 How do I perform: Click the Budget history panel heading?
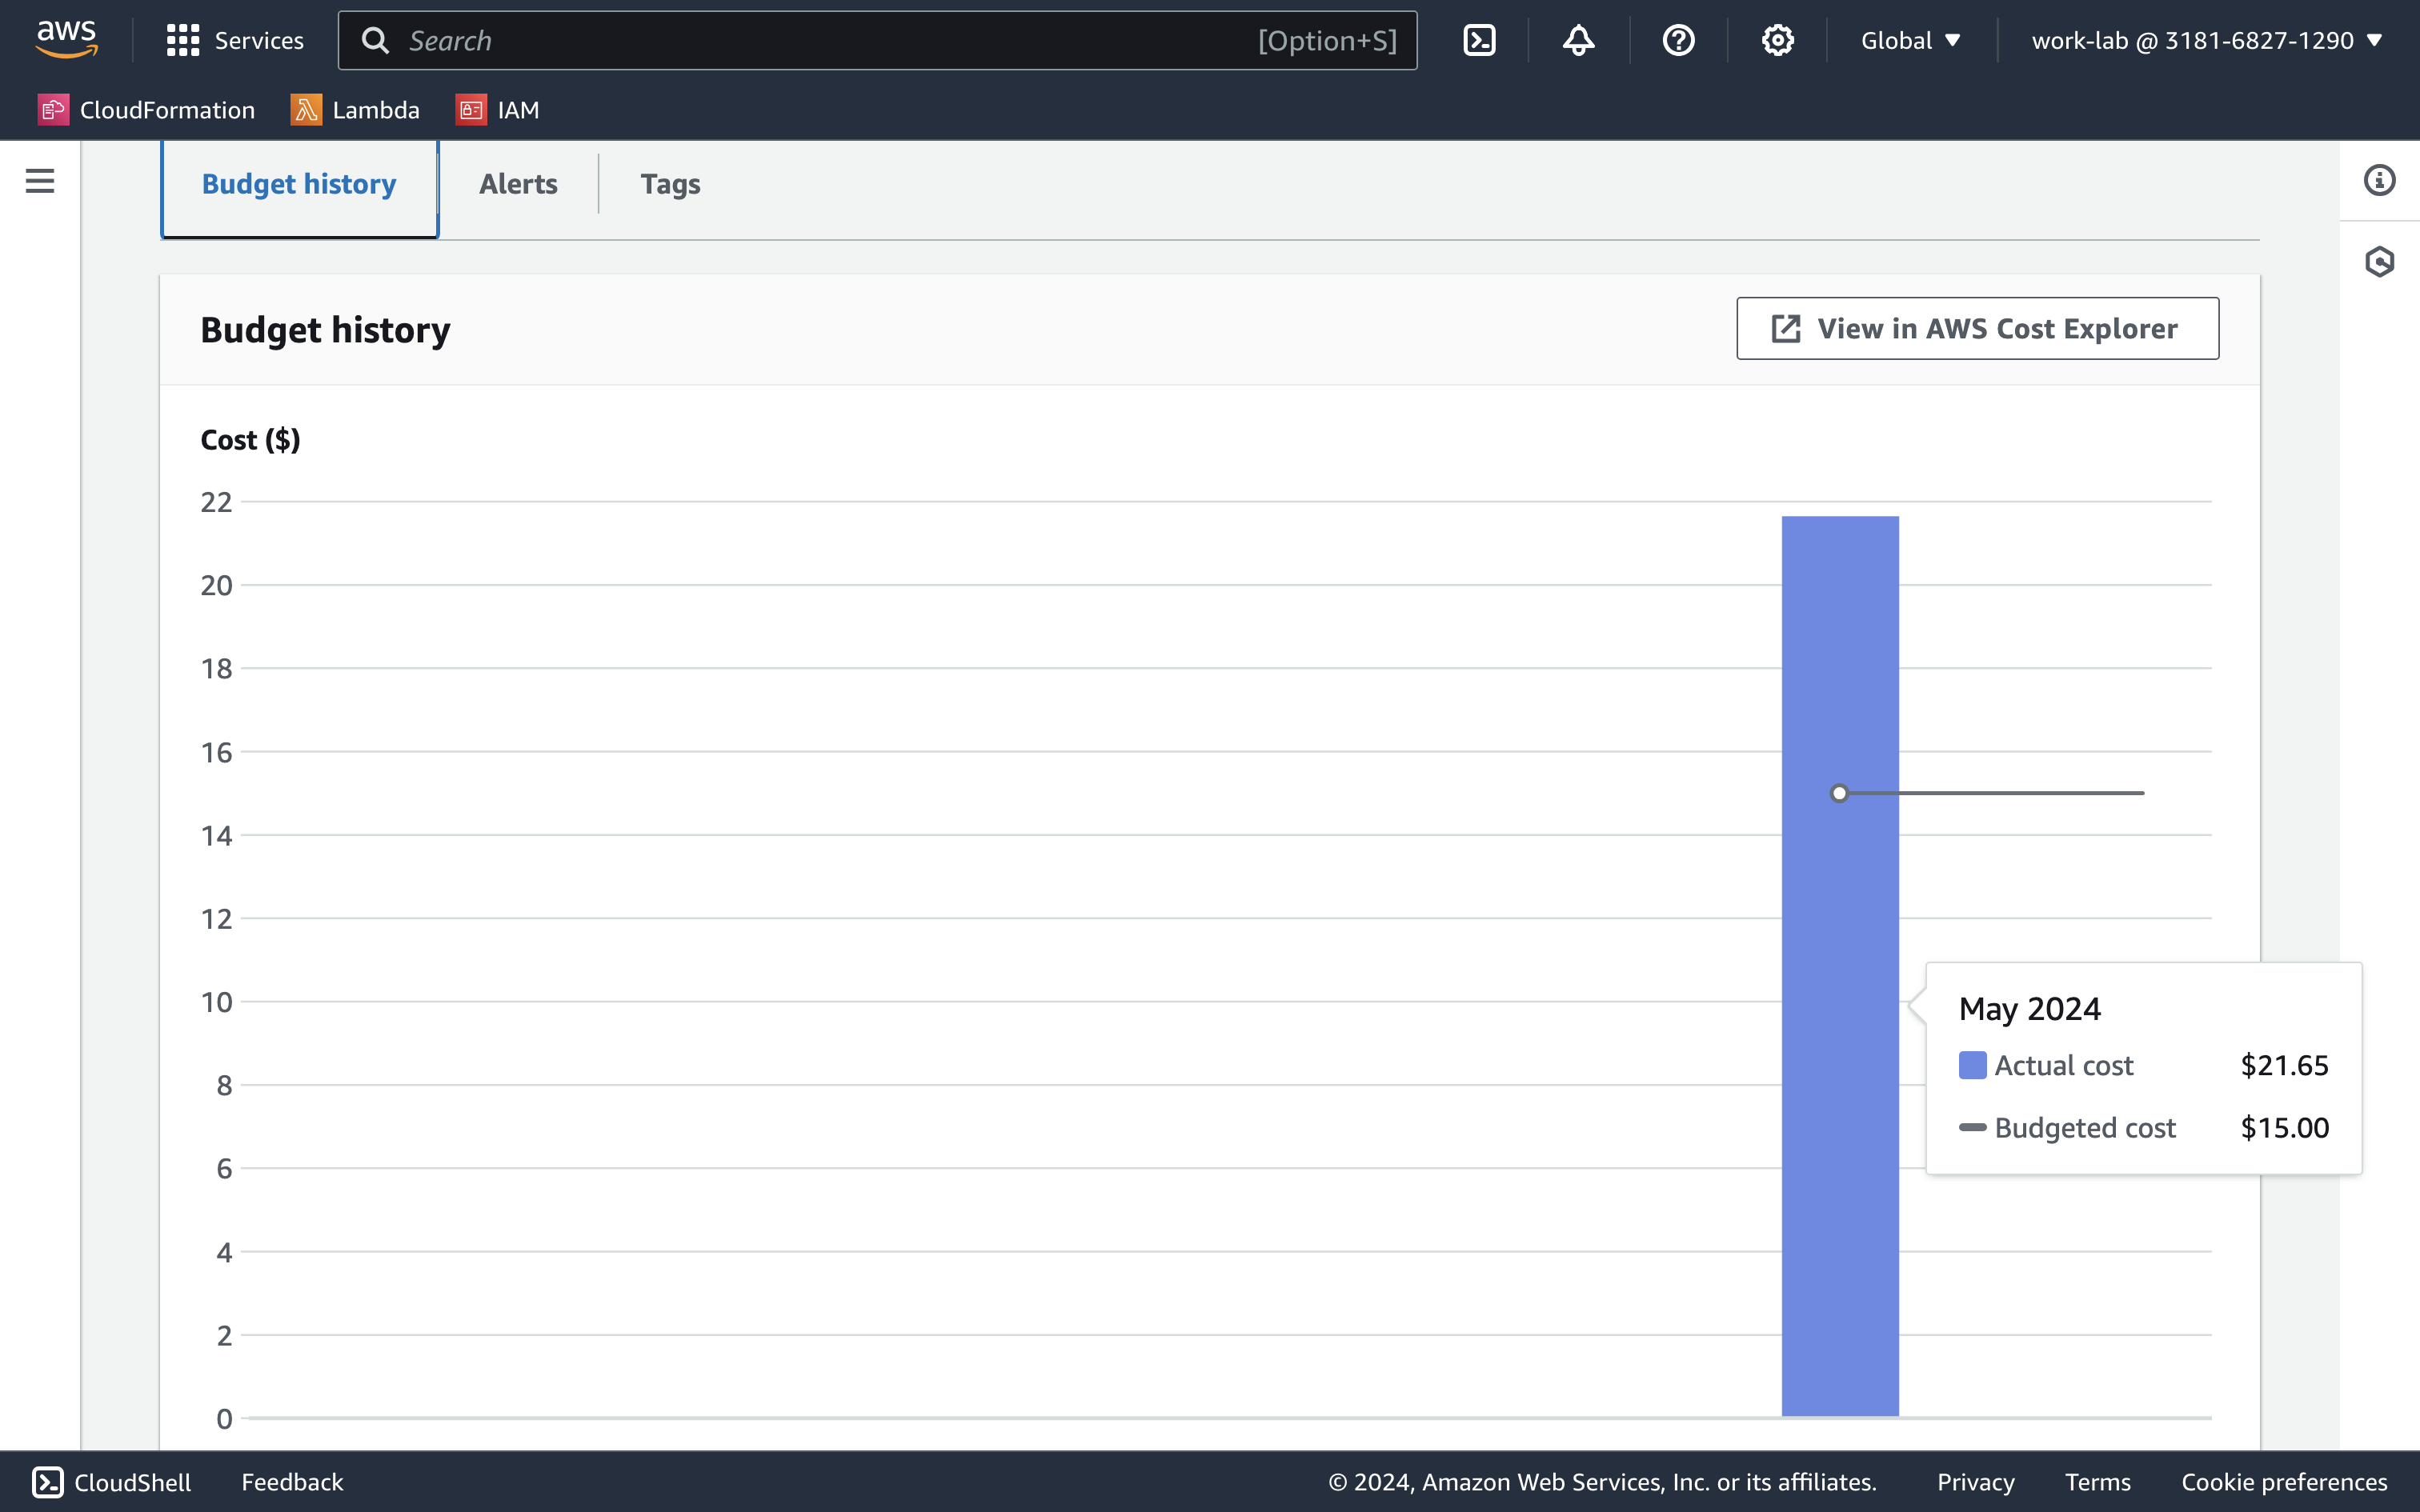325,330
